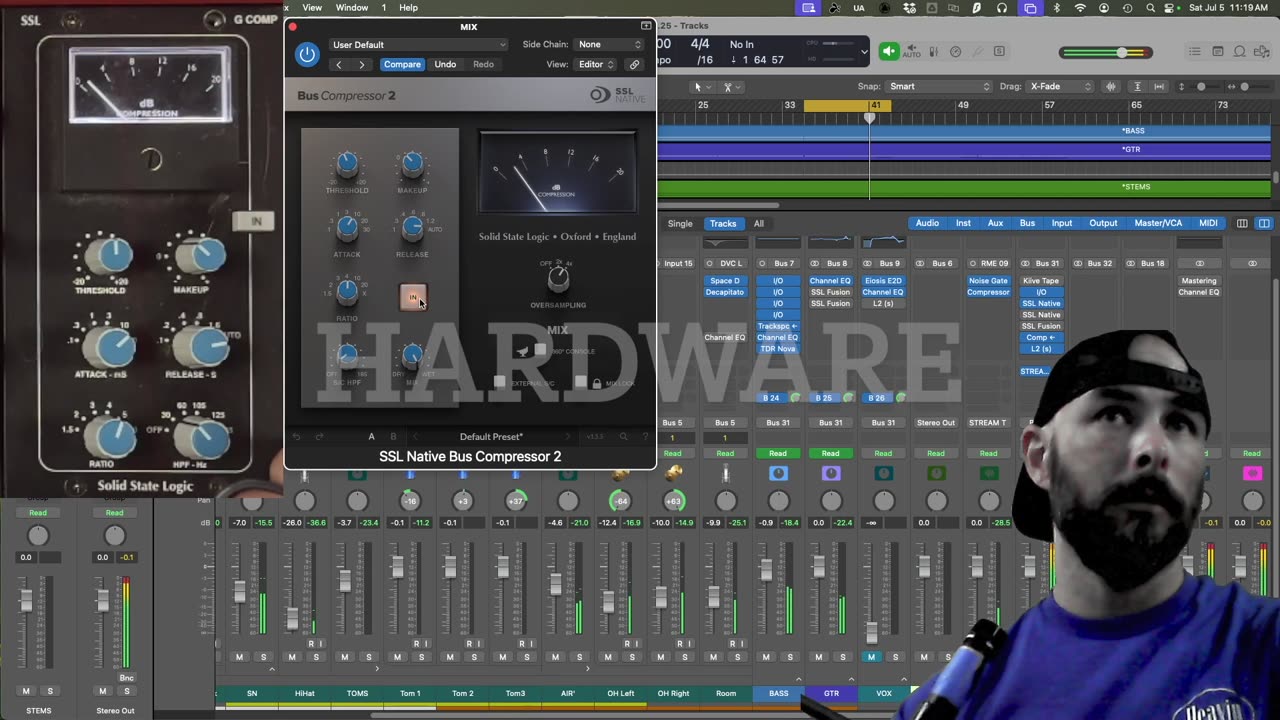Open Spotlight search in menu bar
Image resolution: width=1280 pixels, height=720 pixels.
pos(1152,8)
